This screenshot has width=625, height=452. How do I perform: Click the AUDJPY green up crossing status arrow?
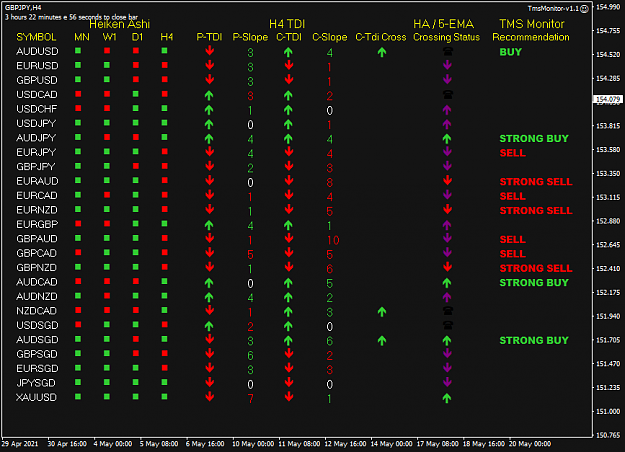coord(447,139)
